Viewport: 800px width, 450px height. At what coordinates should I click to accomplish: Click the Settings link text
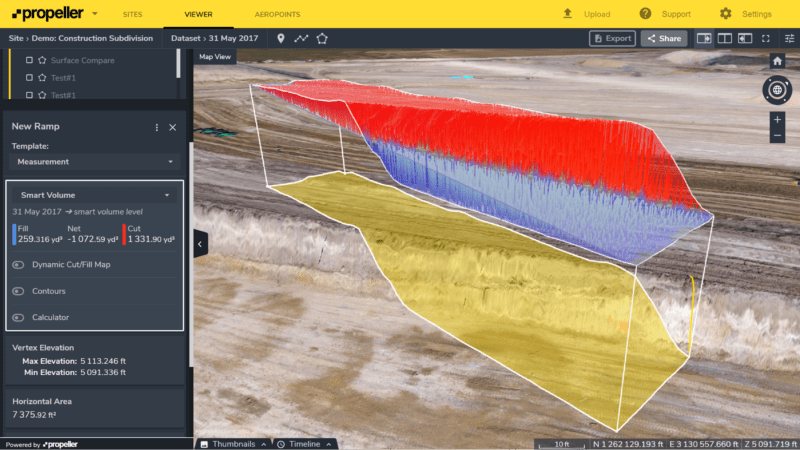757,14
